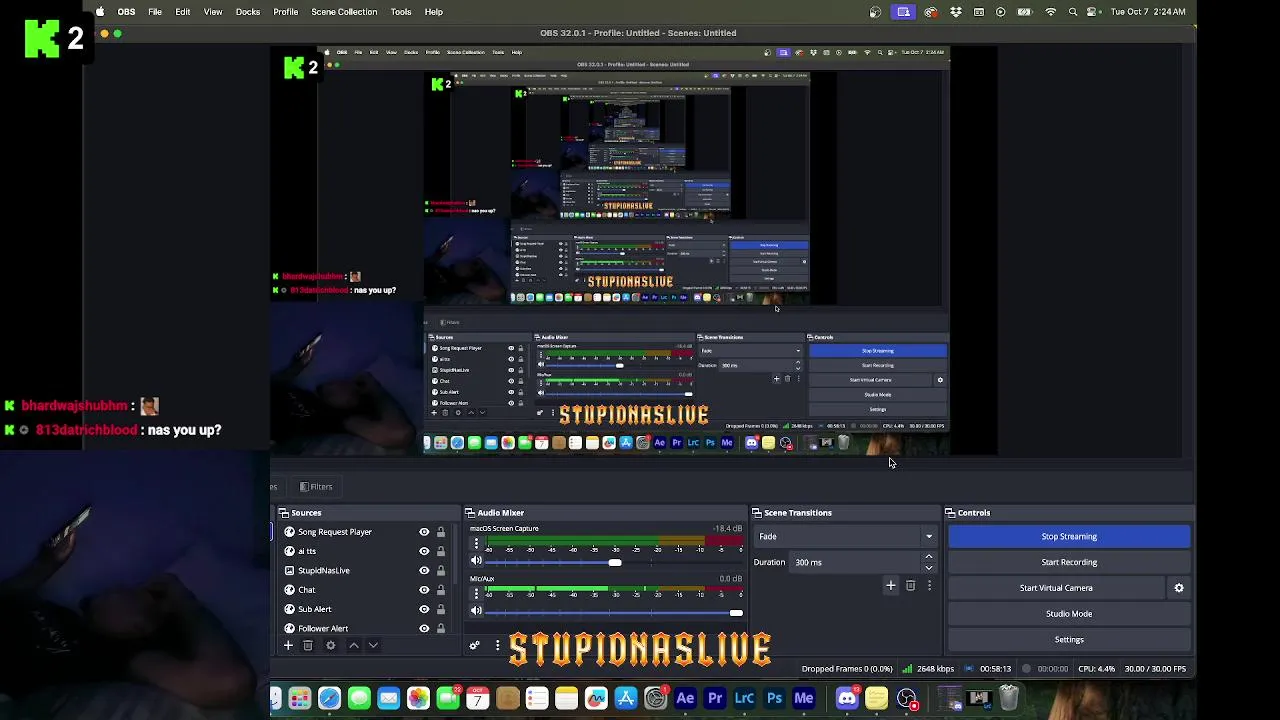
Task: Lock the StupidNasLive source
Action: pyautogui.click(x=440, y=571)
